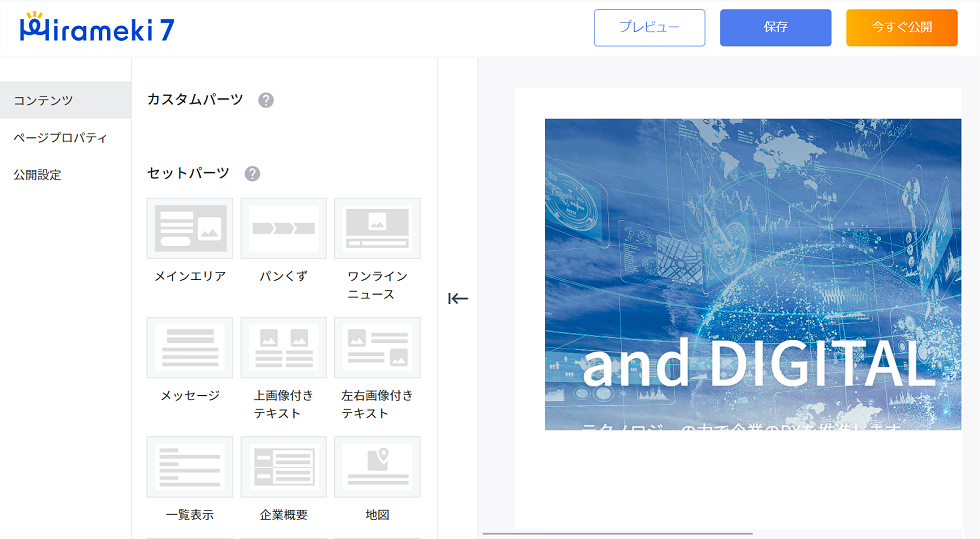Select the 上画像付きテキスト part icon
Screen dimensions: 980x539
click(x=283, y=347)
